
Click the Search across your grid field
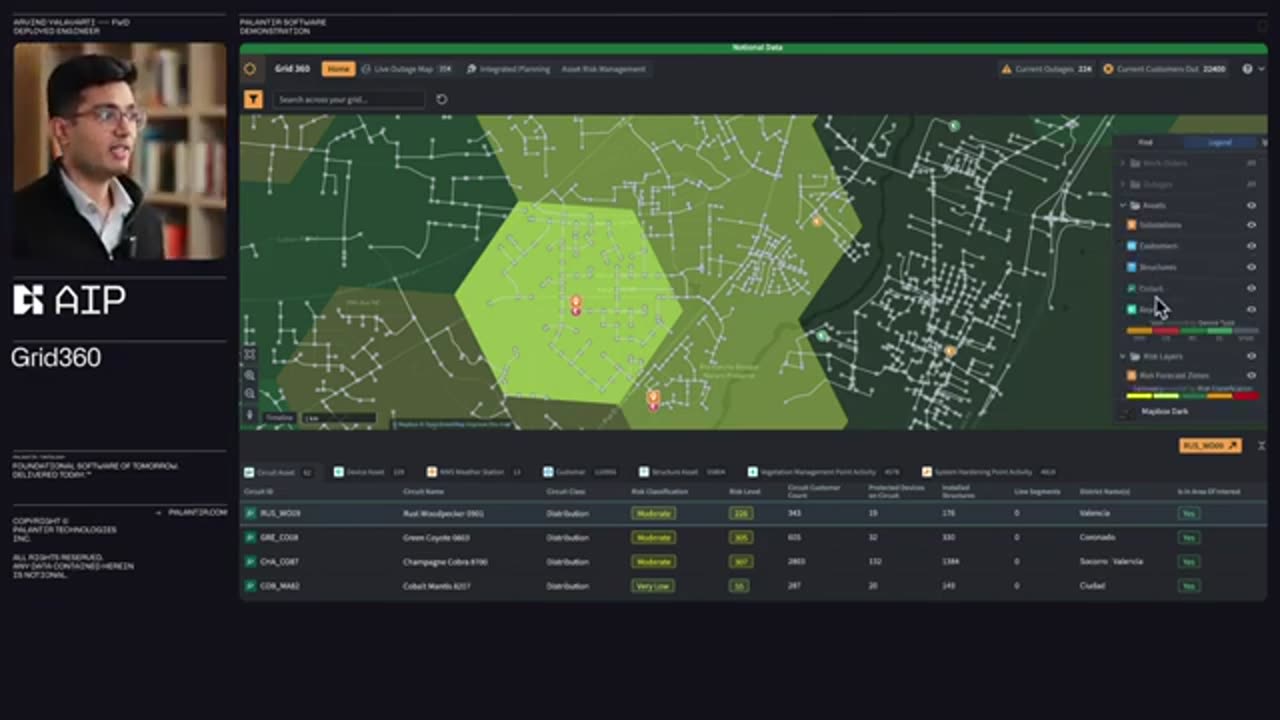click(350, 99)
